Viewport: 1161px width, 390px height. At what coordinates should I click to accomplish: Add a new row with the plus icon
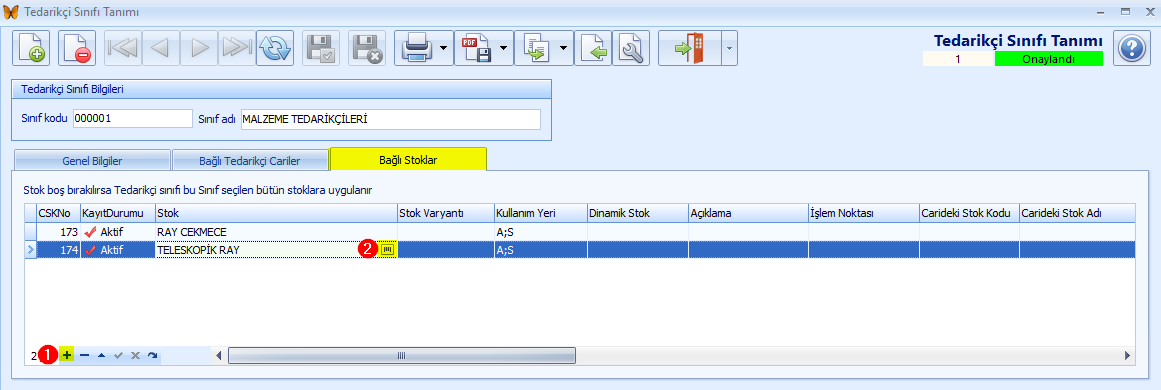click(67, 355)
